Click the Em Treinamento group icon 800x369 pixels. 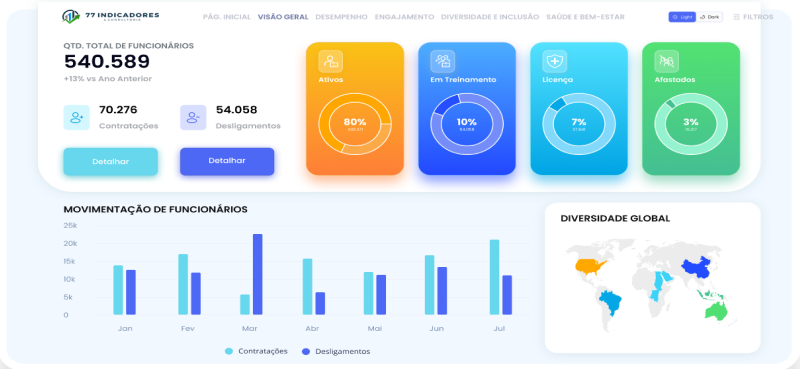442,62
